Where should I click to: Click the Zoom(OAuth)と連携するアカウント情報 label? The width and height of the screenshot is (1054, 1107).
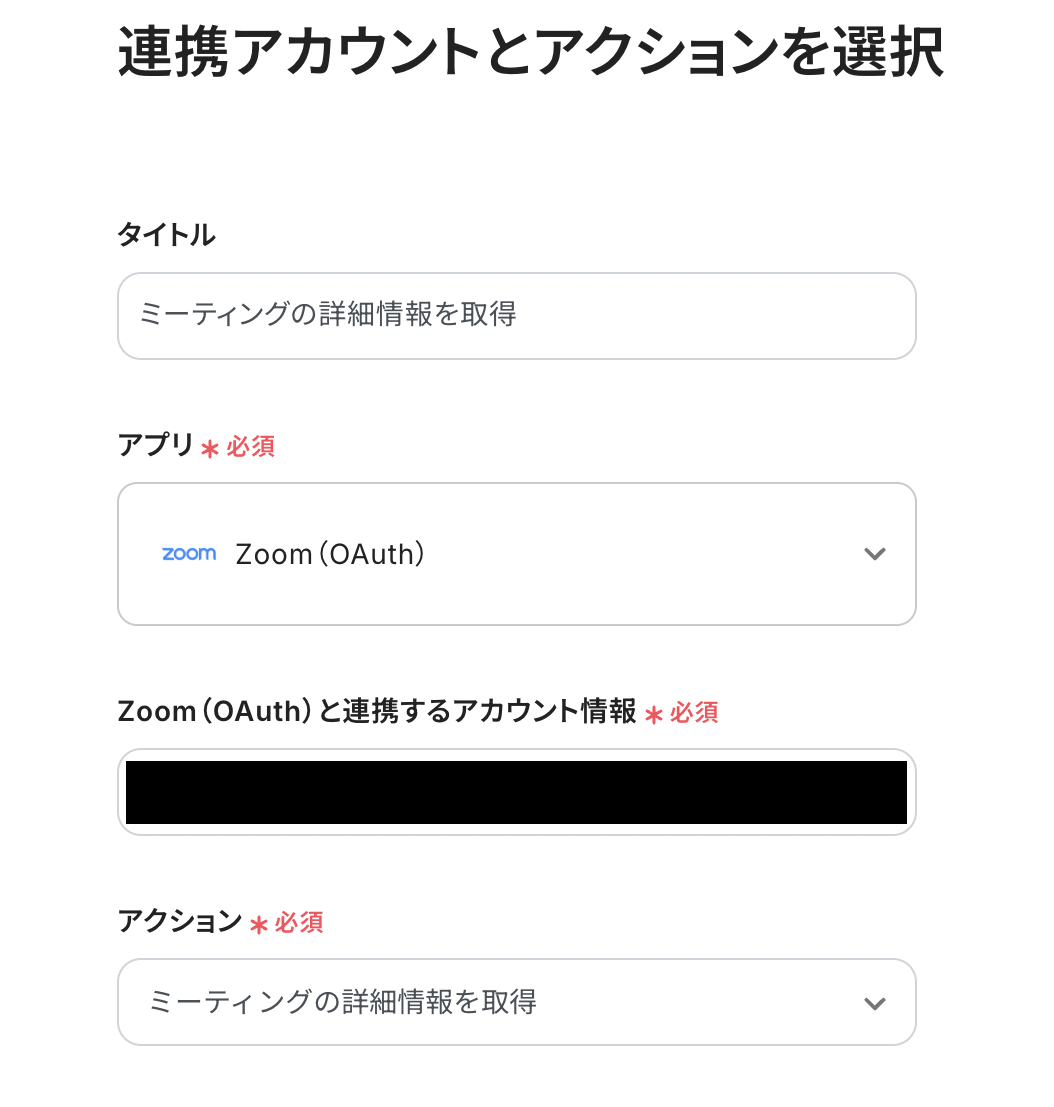(x=377, y=711)
